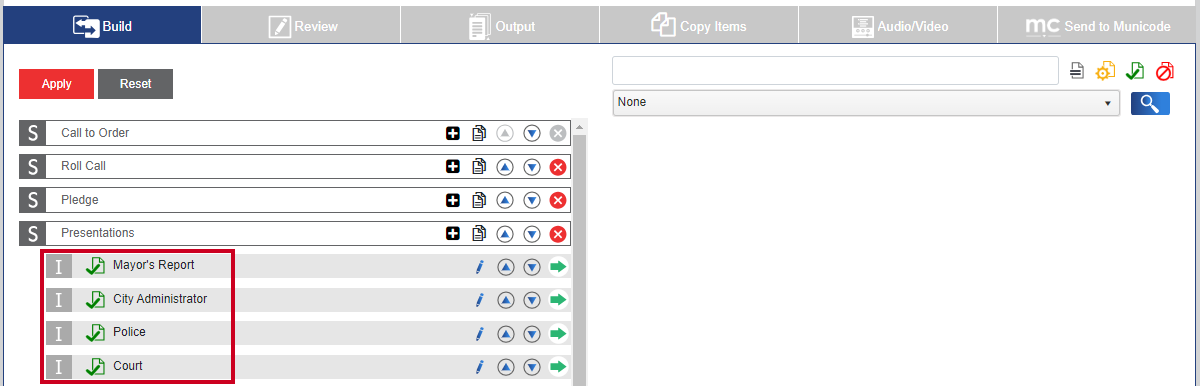The height and width of the screenshot is (386, 1200).
Task: Copy the Pledge section
Action: [x=479, y=200]
